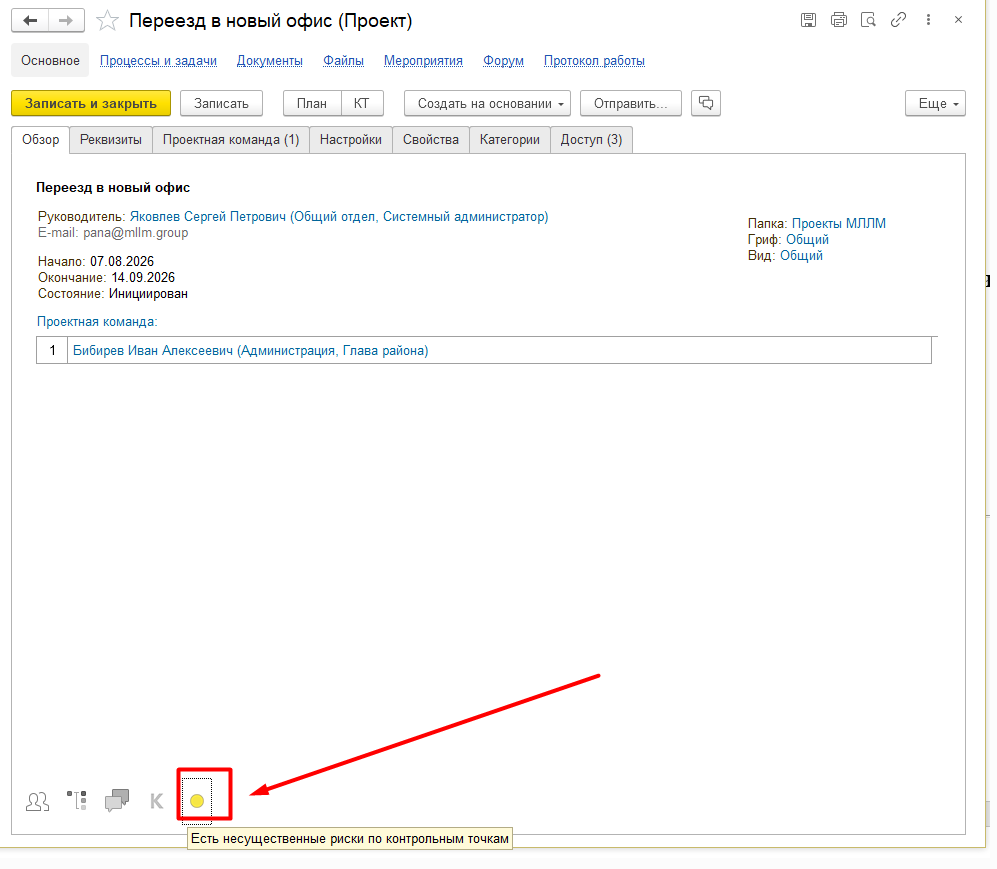Switch to the Категории tab
The width and height of the screenshot is (997, 869).
tap(510, 140)
